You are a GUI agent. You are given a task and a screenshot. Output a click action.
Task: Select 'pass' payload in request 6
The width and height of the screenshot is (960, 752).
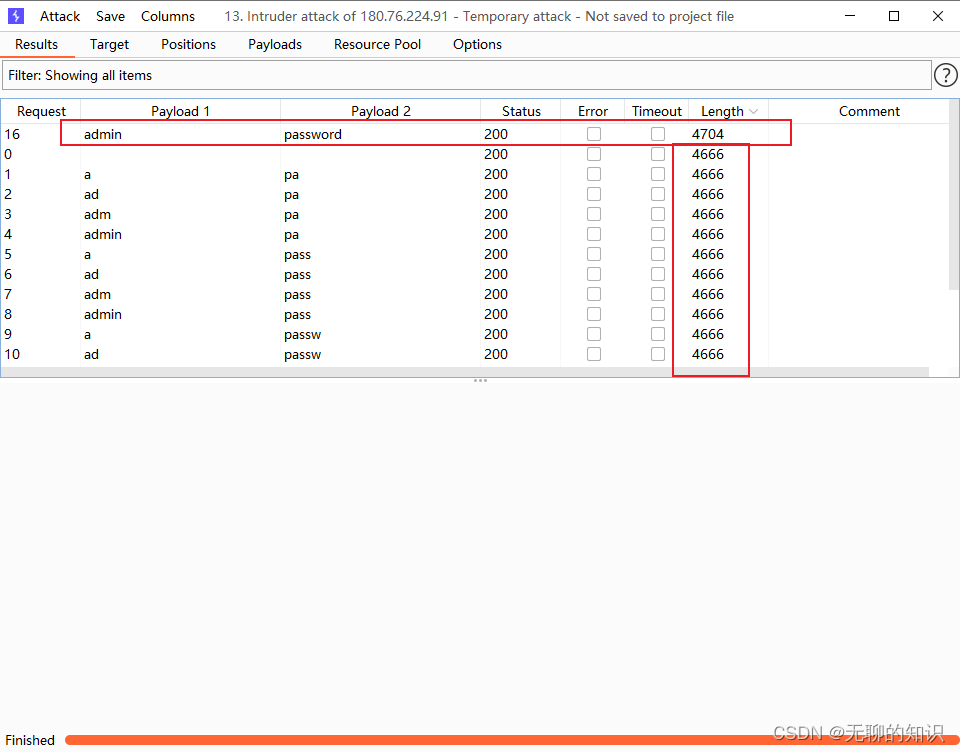tap(298, 275)
